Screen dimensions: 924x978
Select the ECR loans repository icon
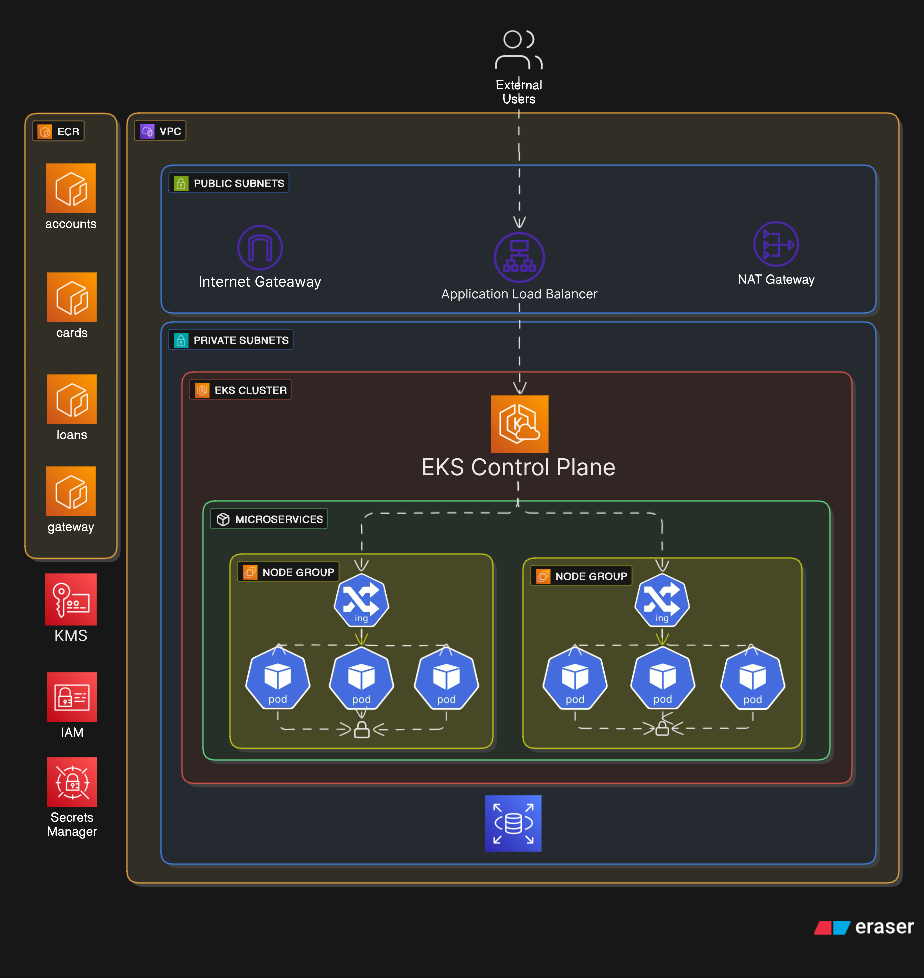click(72, 399)
